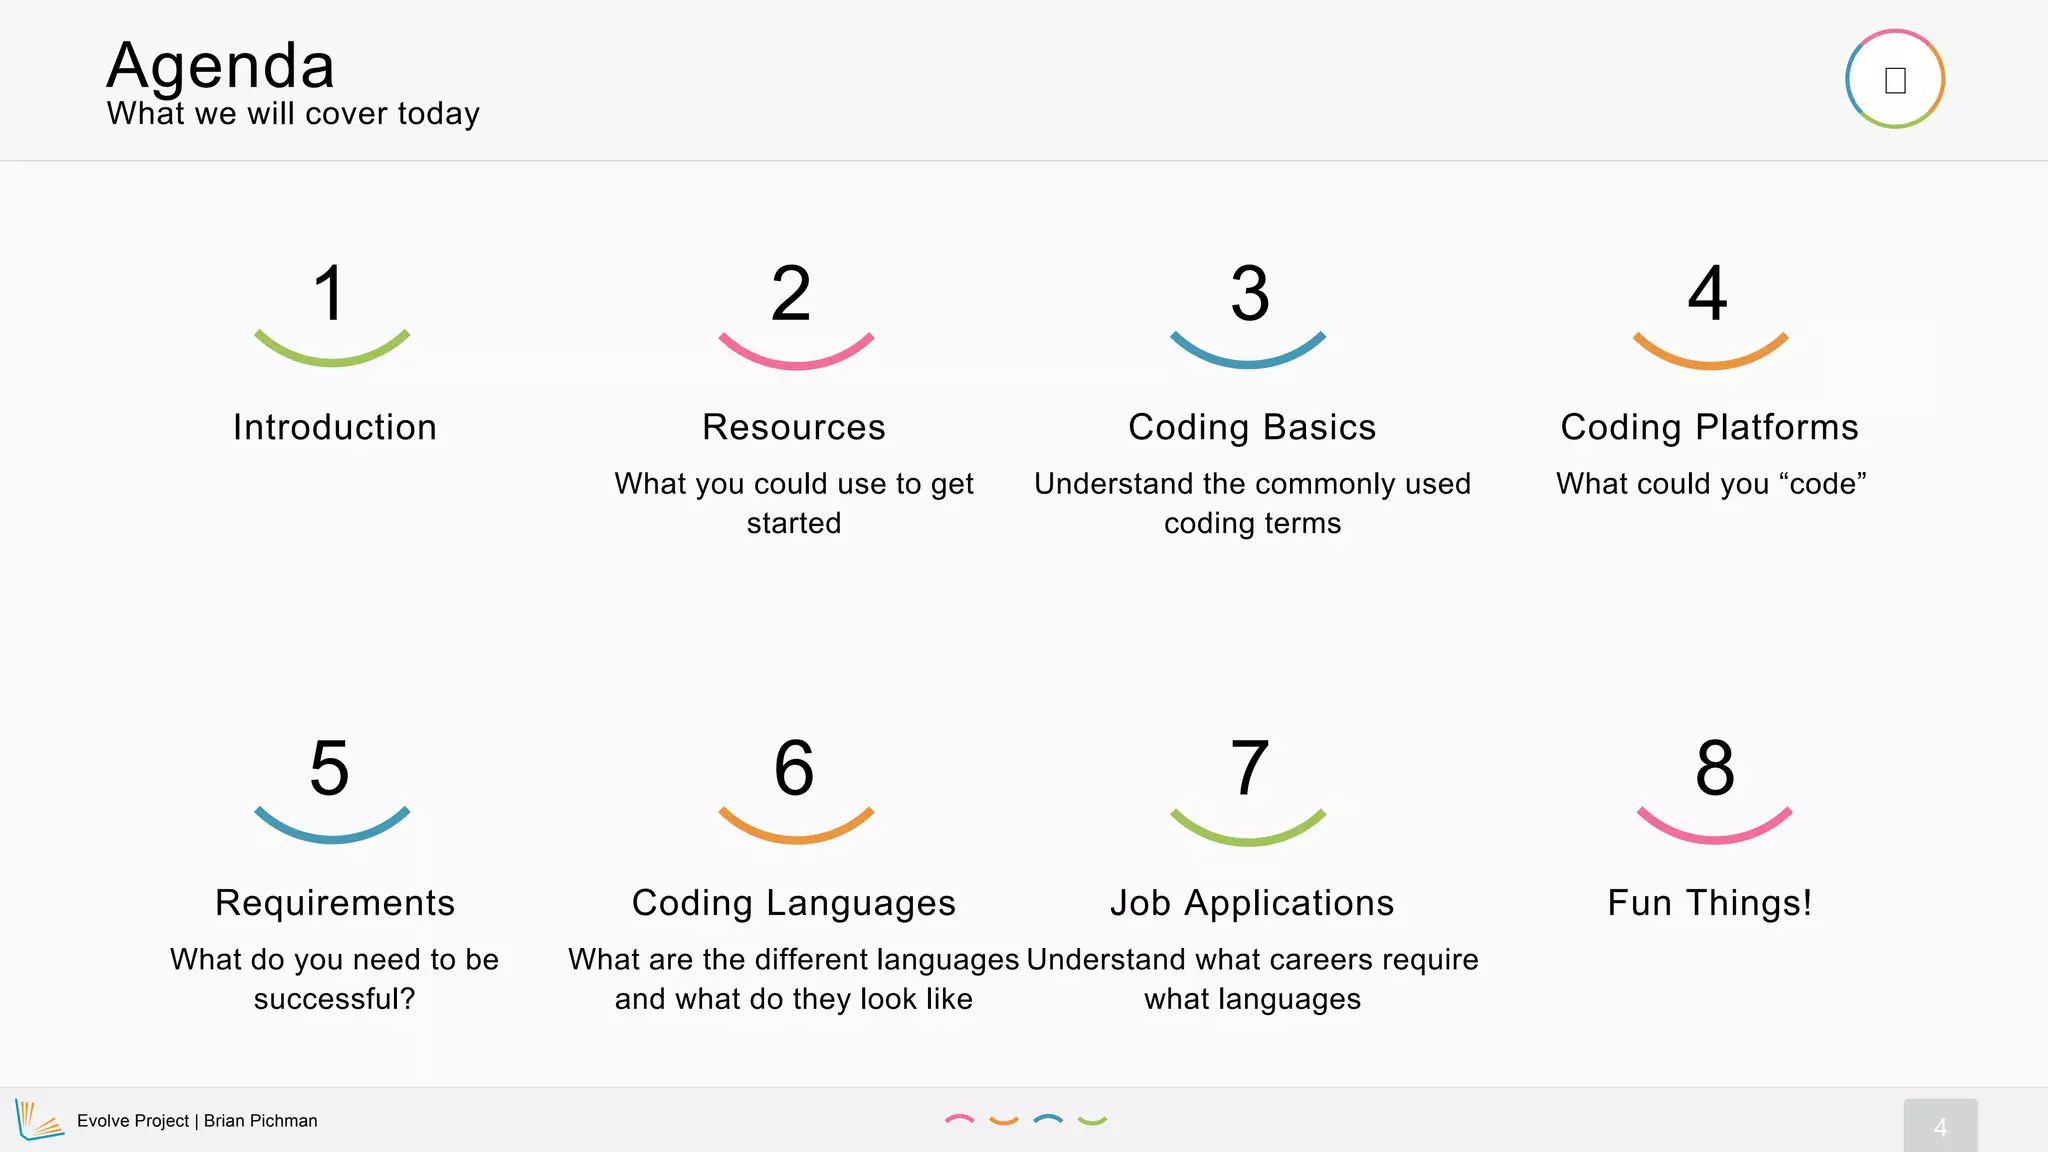The height and width of the screenshot is (1152, 2048).
Task: Click the number 7 above Job Applications
Action: pos(1250,768)
